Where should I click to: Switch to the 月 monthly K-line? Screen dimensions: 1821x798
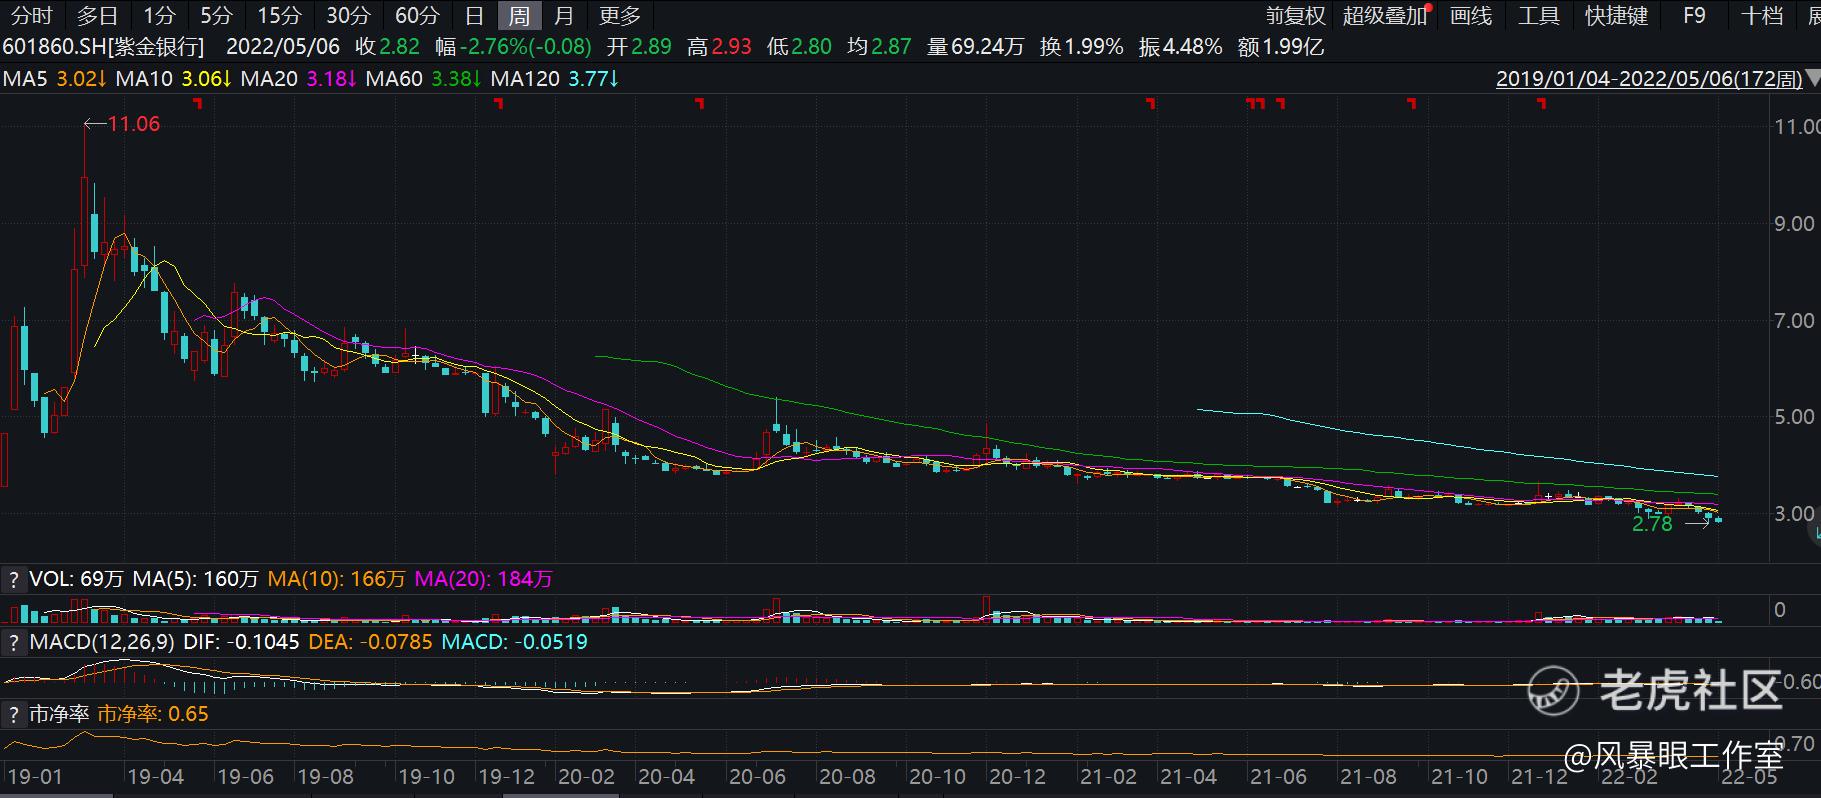tap(564, 15)
